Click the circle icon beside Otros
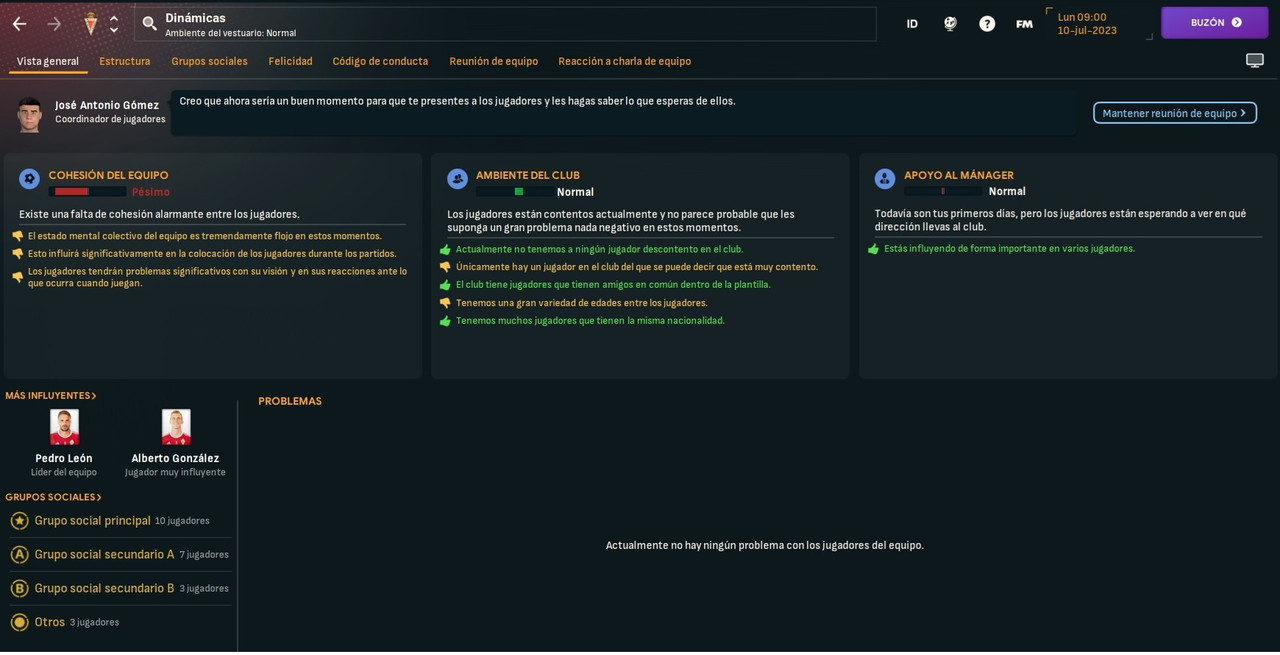The image size is (1280, 655). pos(19,622)
